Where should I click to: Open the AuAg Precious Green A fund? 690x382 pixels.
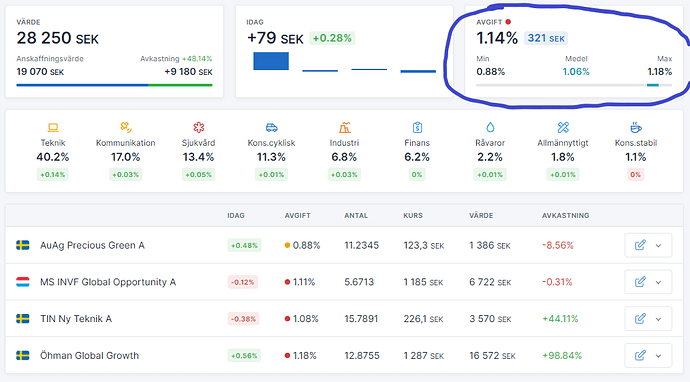[x=92, y=245]
